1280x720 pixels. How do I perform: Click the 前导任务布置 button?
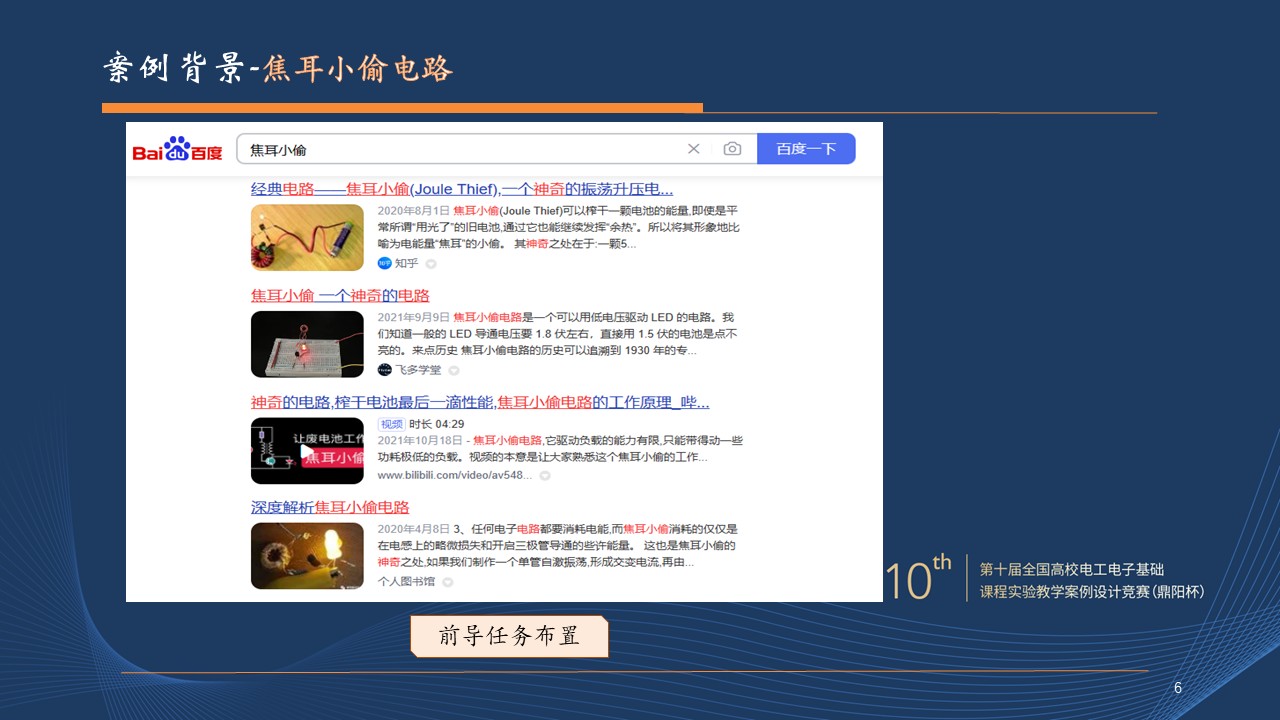click(509, 636)
